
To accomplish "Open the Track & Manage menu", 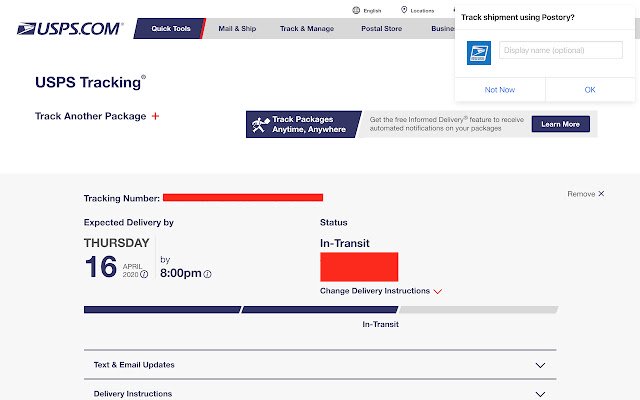I will (307, 29).
